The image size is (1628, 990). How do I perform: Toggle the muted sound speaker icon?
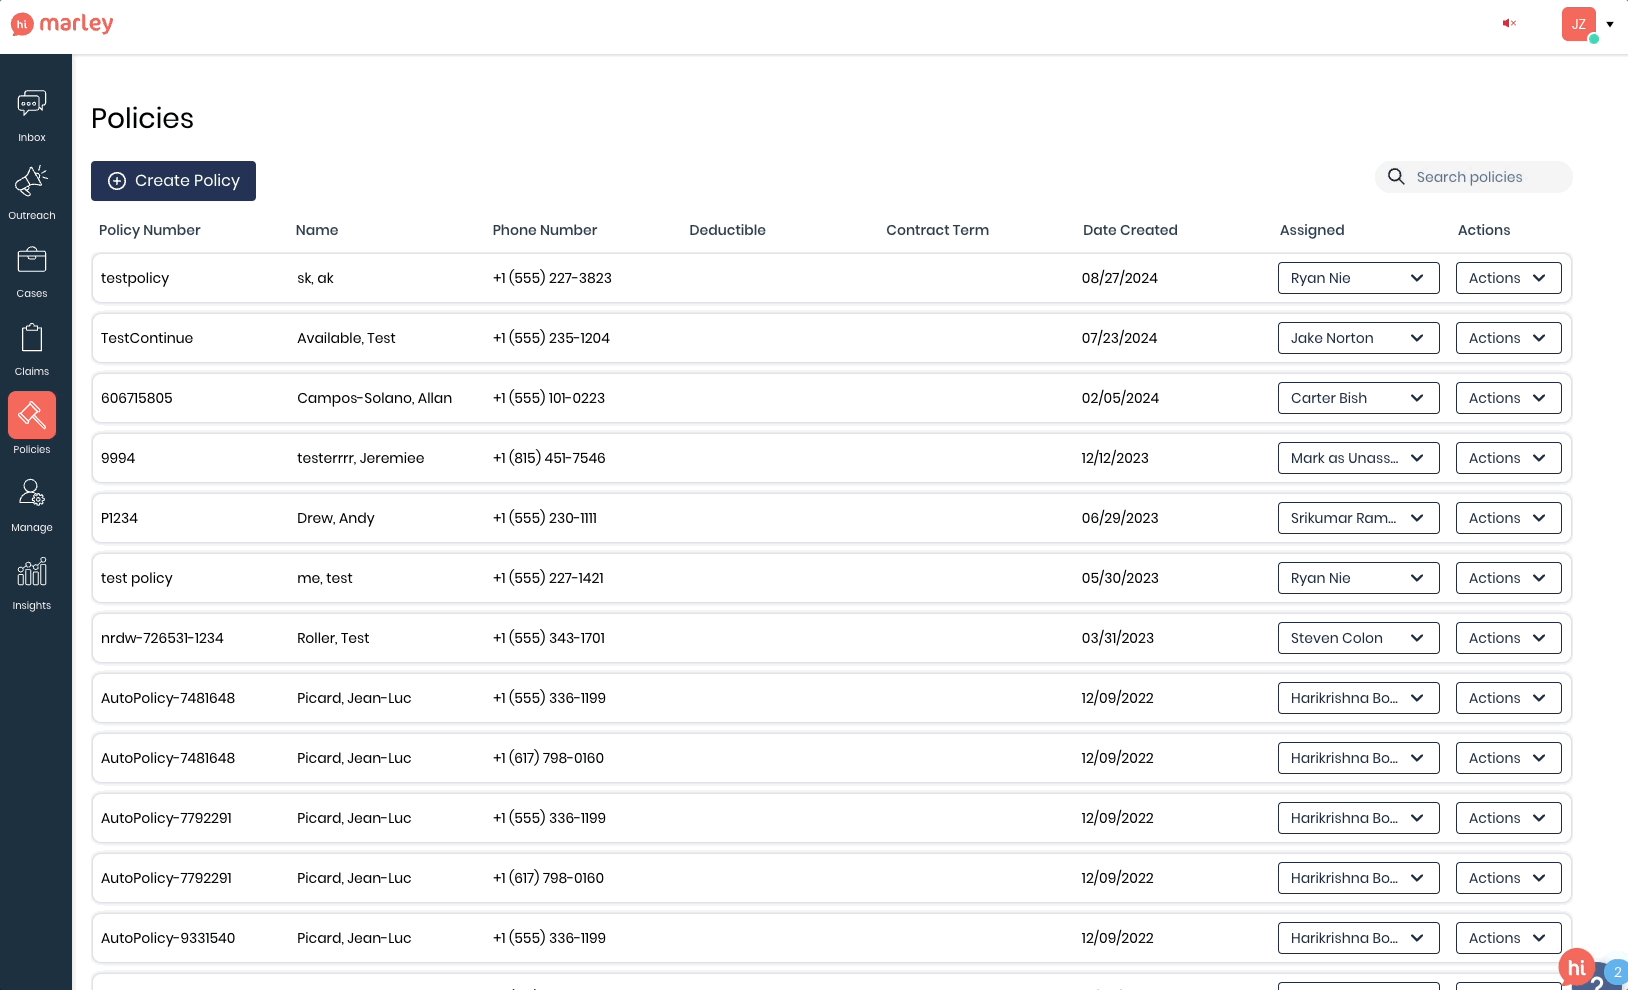(x=1509, y=23)
